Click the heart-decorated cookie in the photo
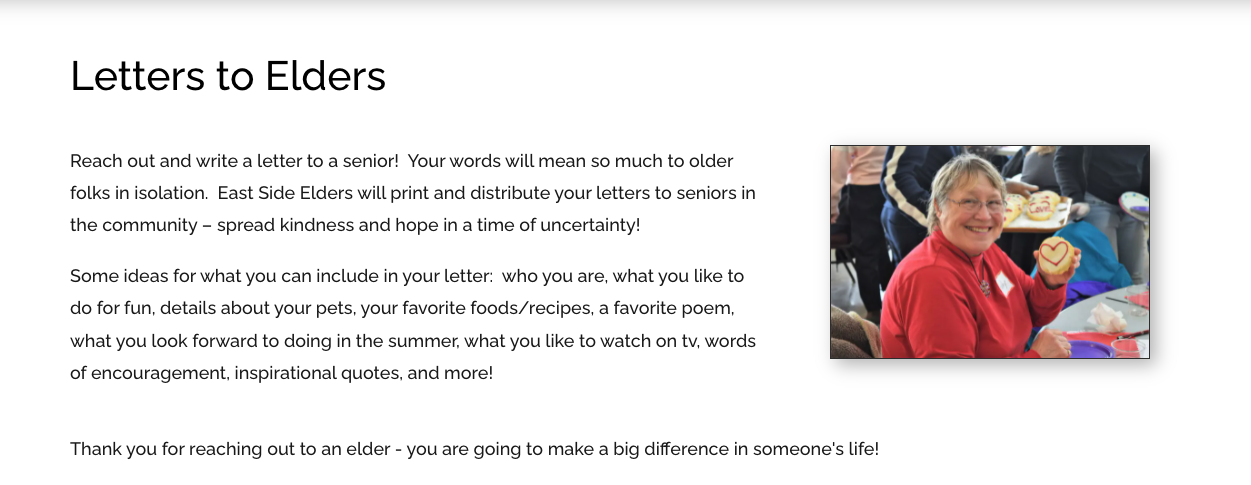Viewport: 1251px width, 485px height. [1055, 257]
